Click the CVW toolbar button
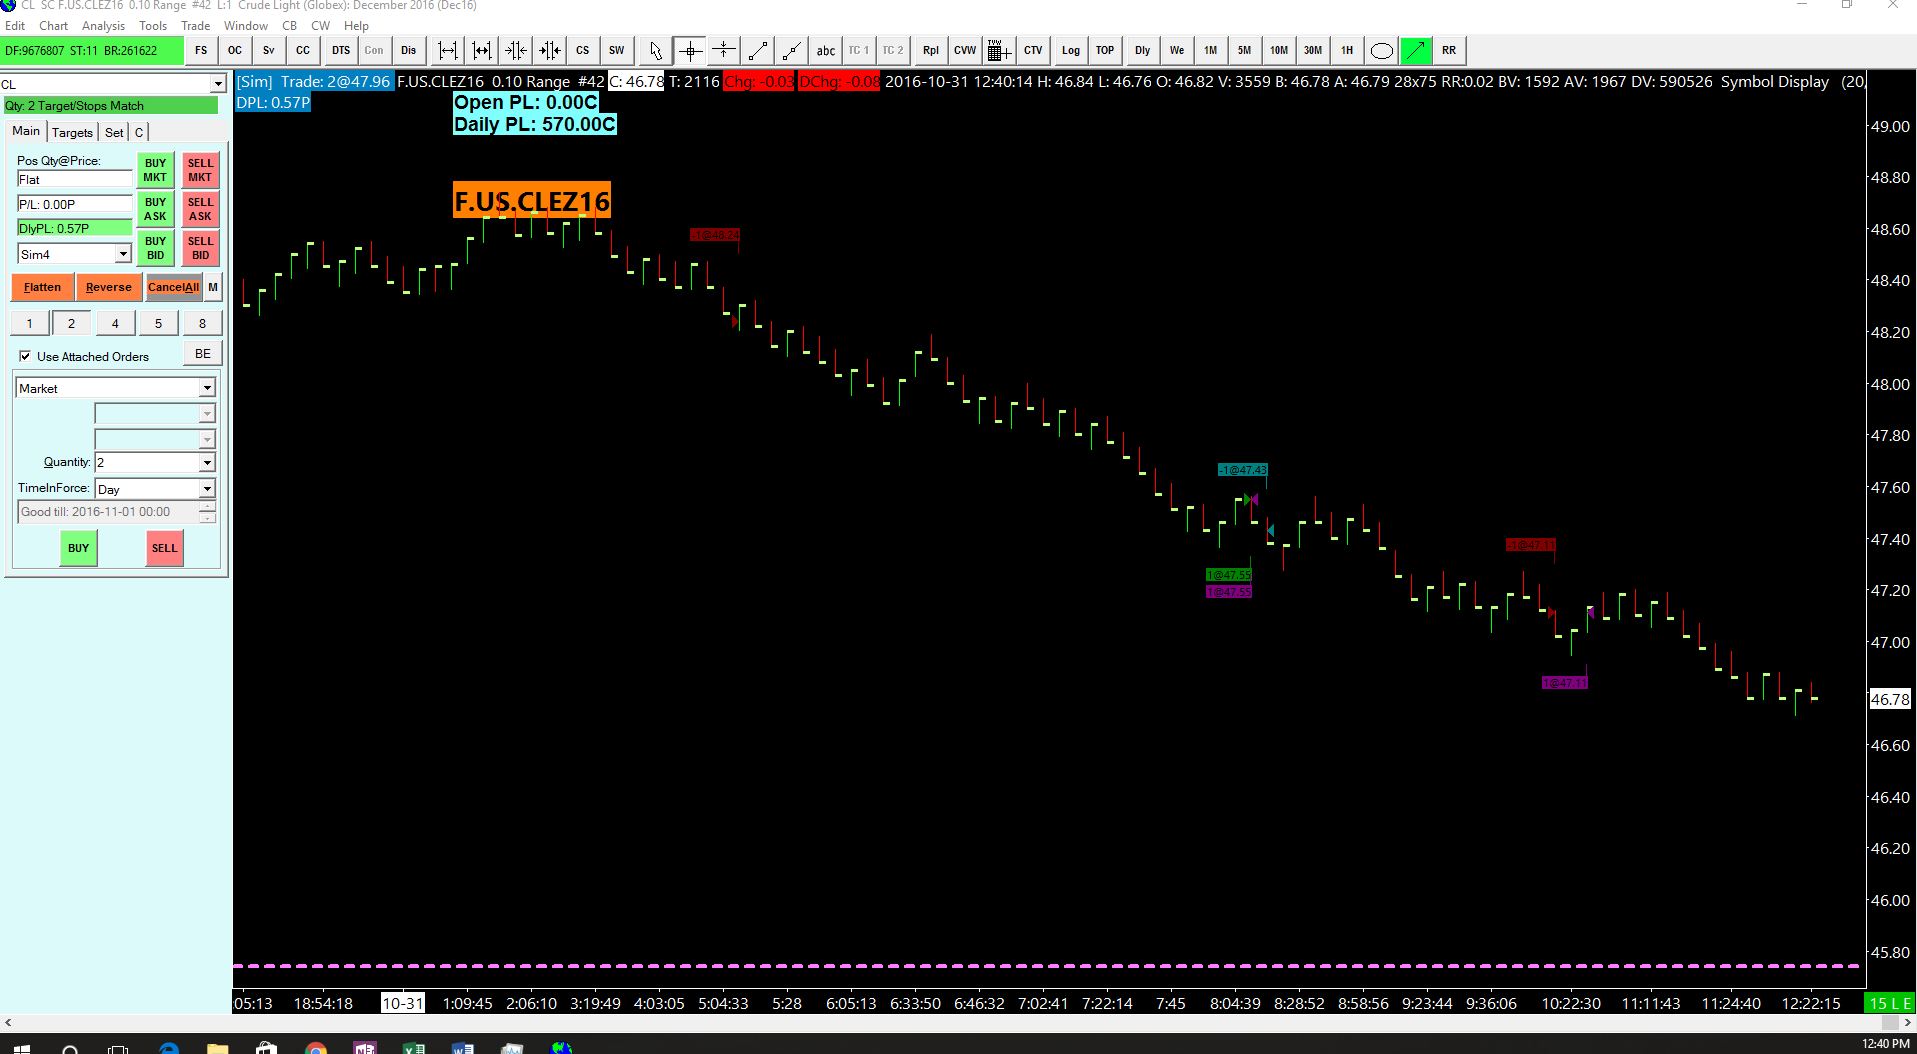This screenshot has width=1917, height=1054. point(965,50)
